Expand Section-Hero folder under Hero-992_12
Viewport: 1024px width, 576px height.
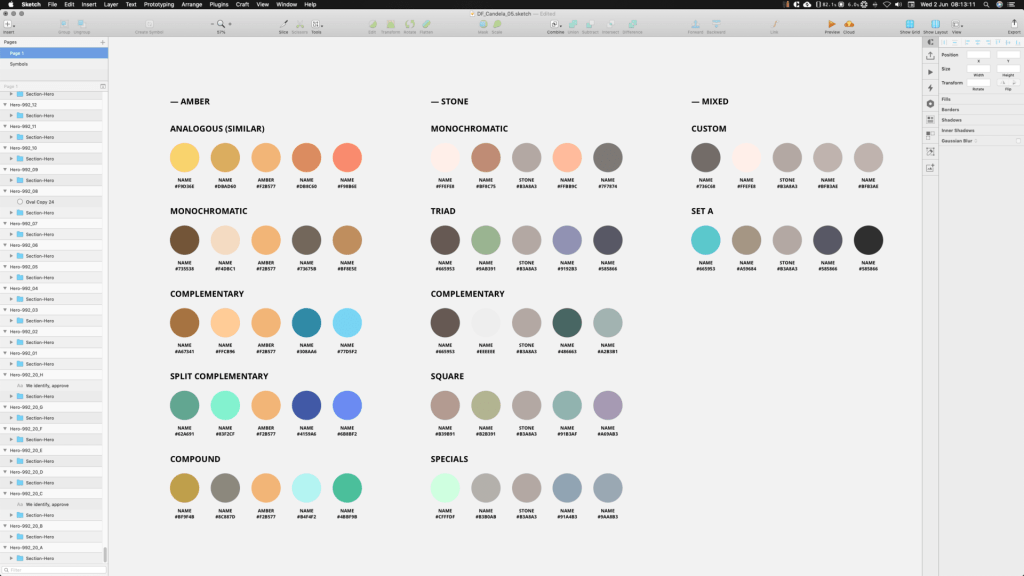[x=11, y=115]
